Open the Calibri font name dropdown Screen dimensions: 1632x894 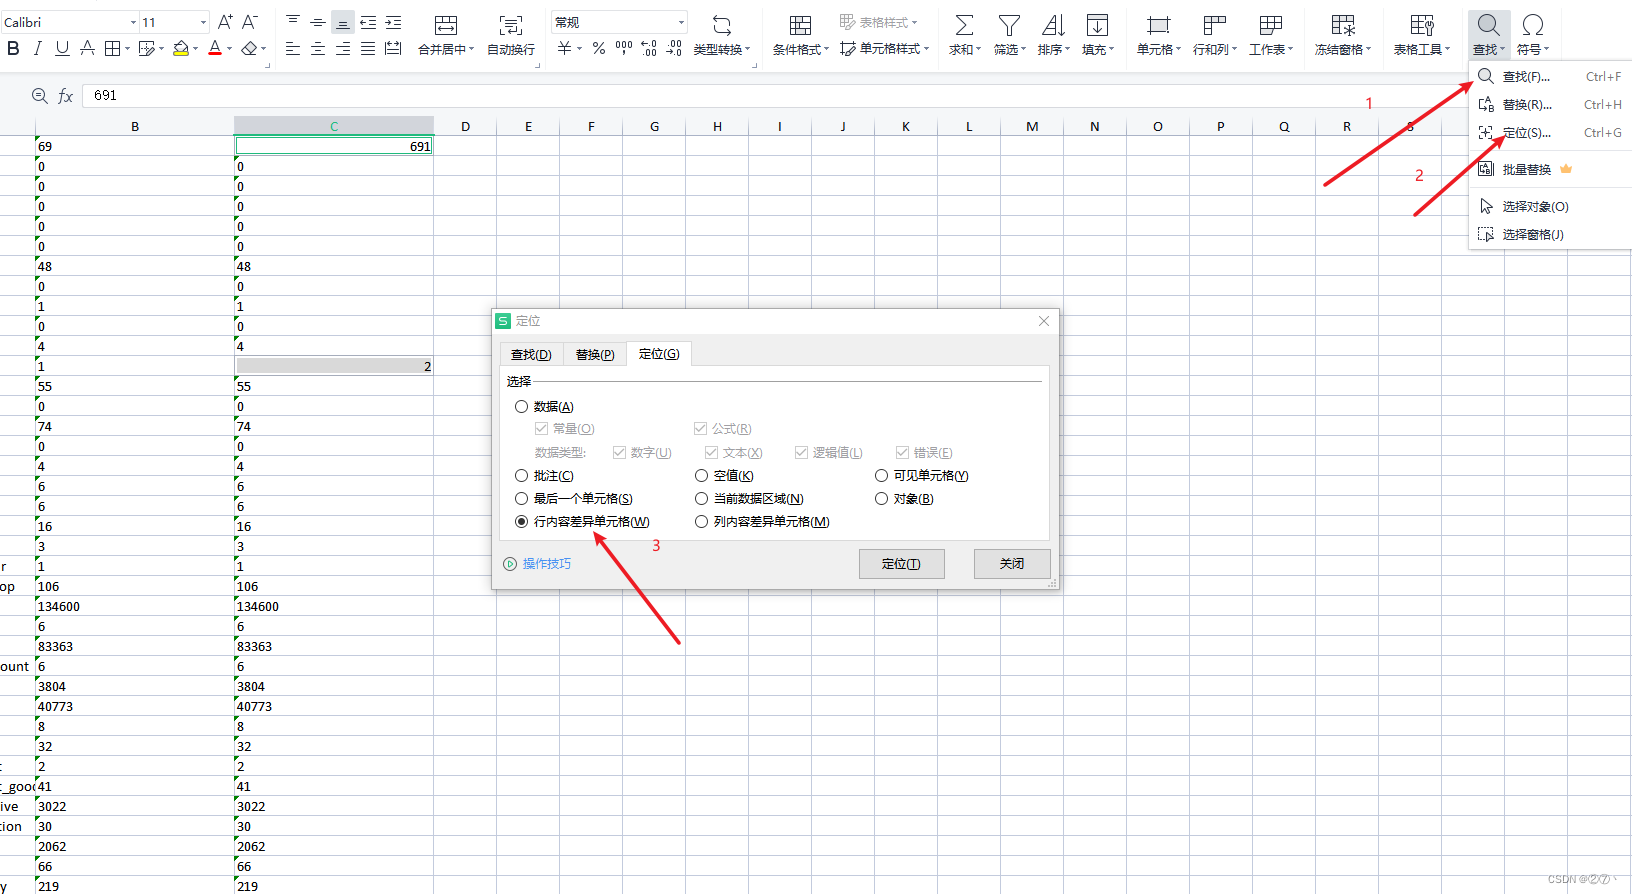(133, 22)
